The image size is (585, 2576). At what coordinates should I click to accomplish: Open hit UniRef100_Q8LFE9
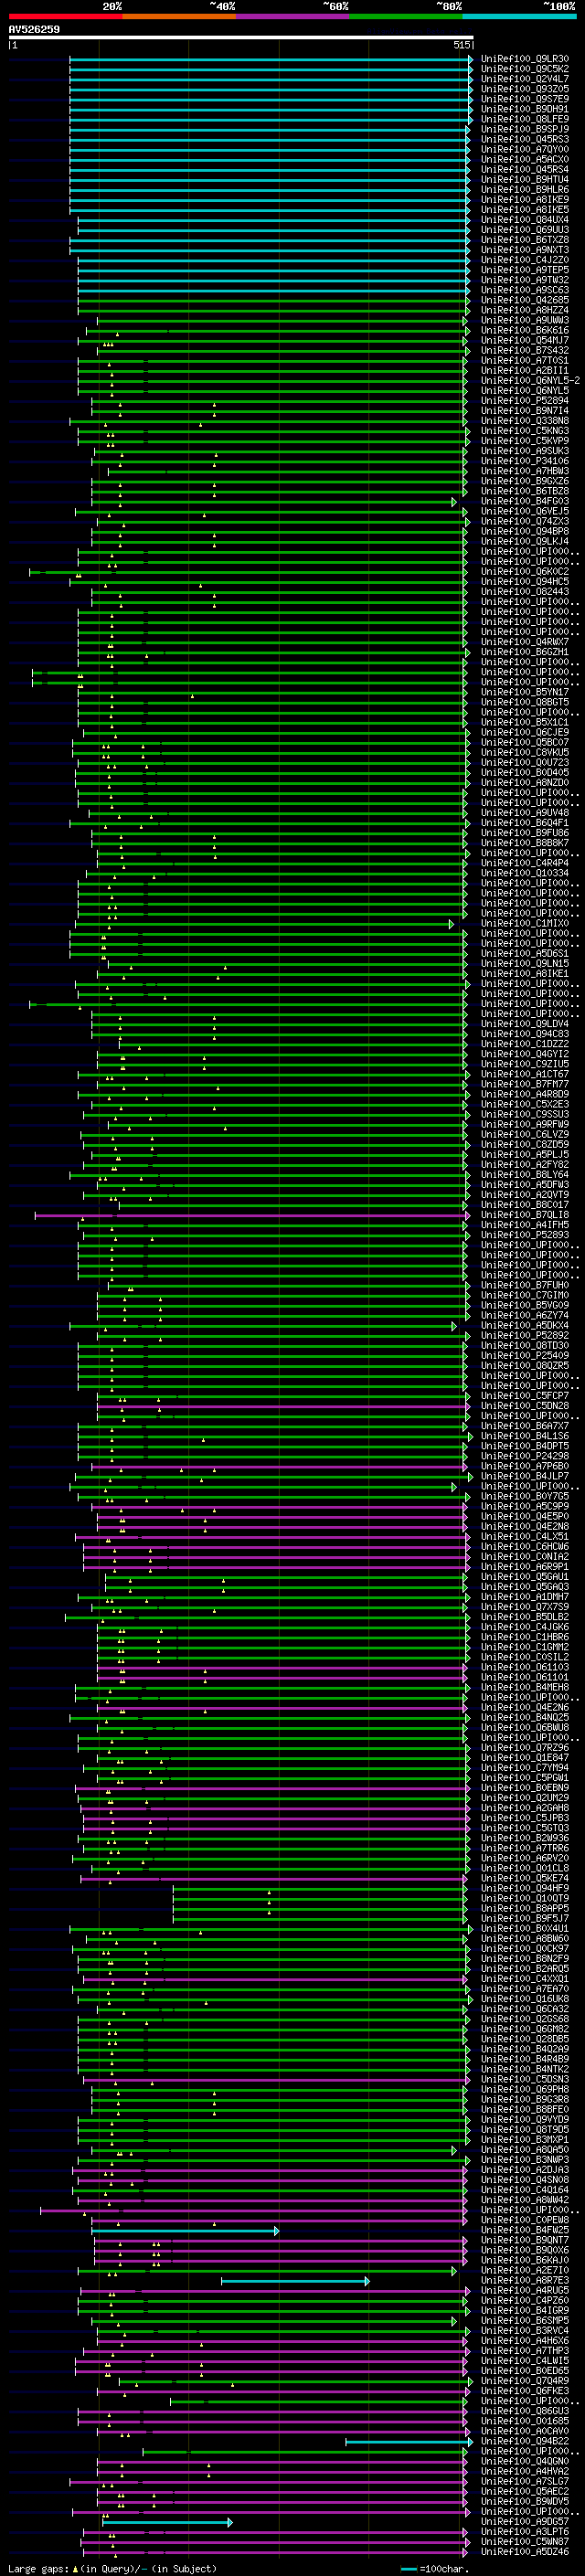click(525, 119)
